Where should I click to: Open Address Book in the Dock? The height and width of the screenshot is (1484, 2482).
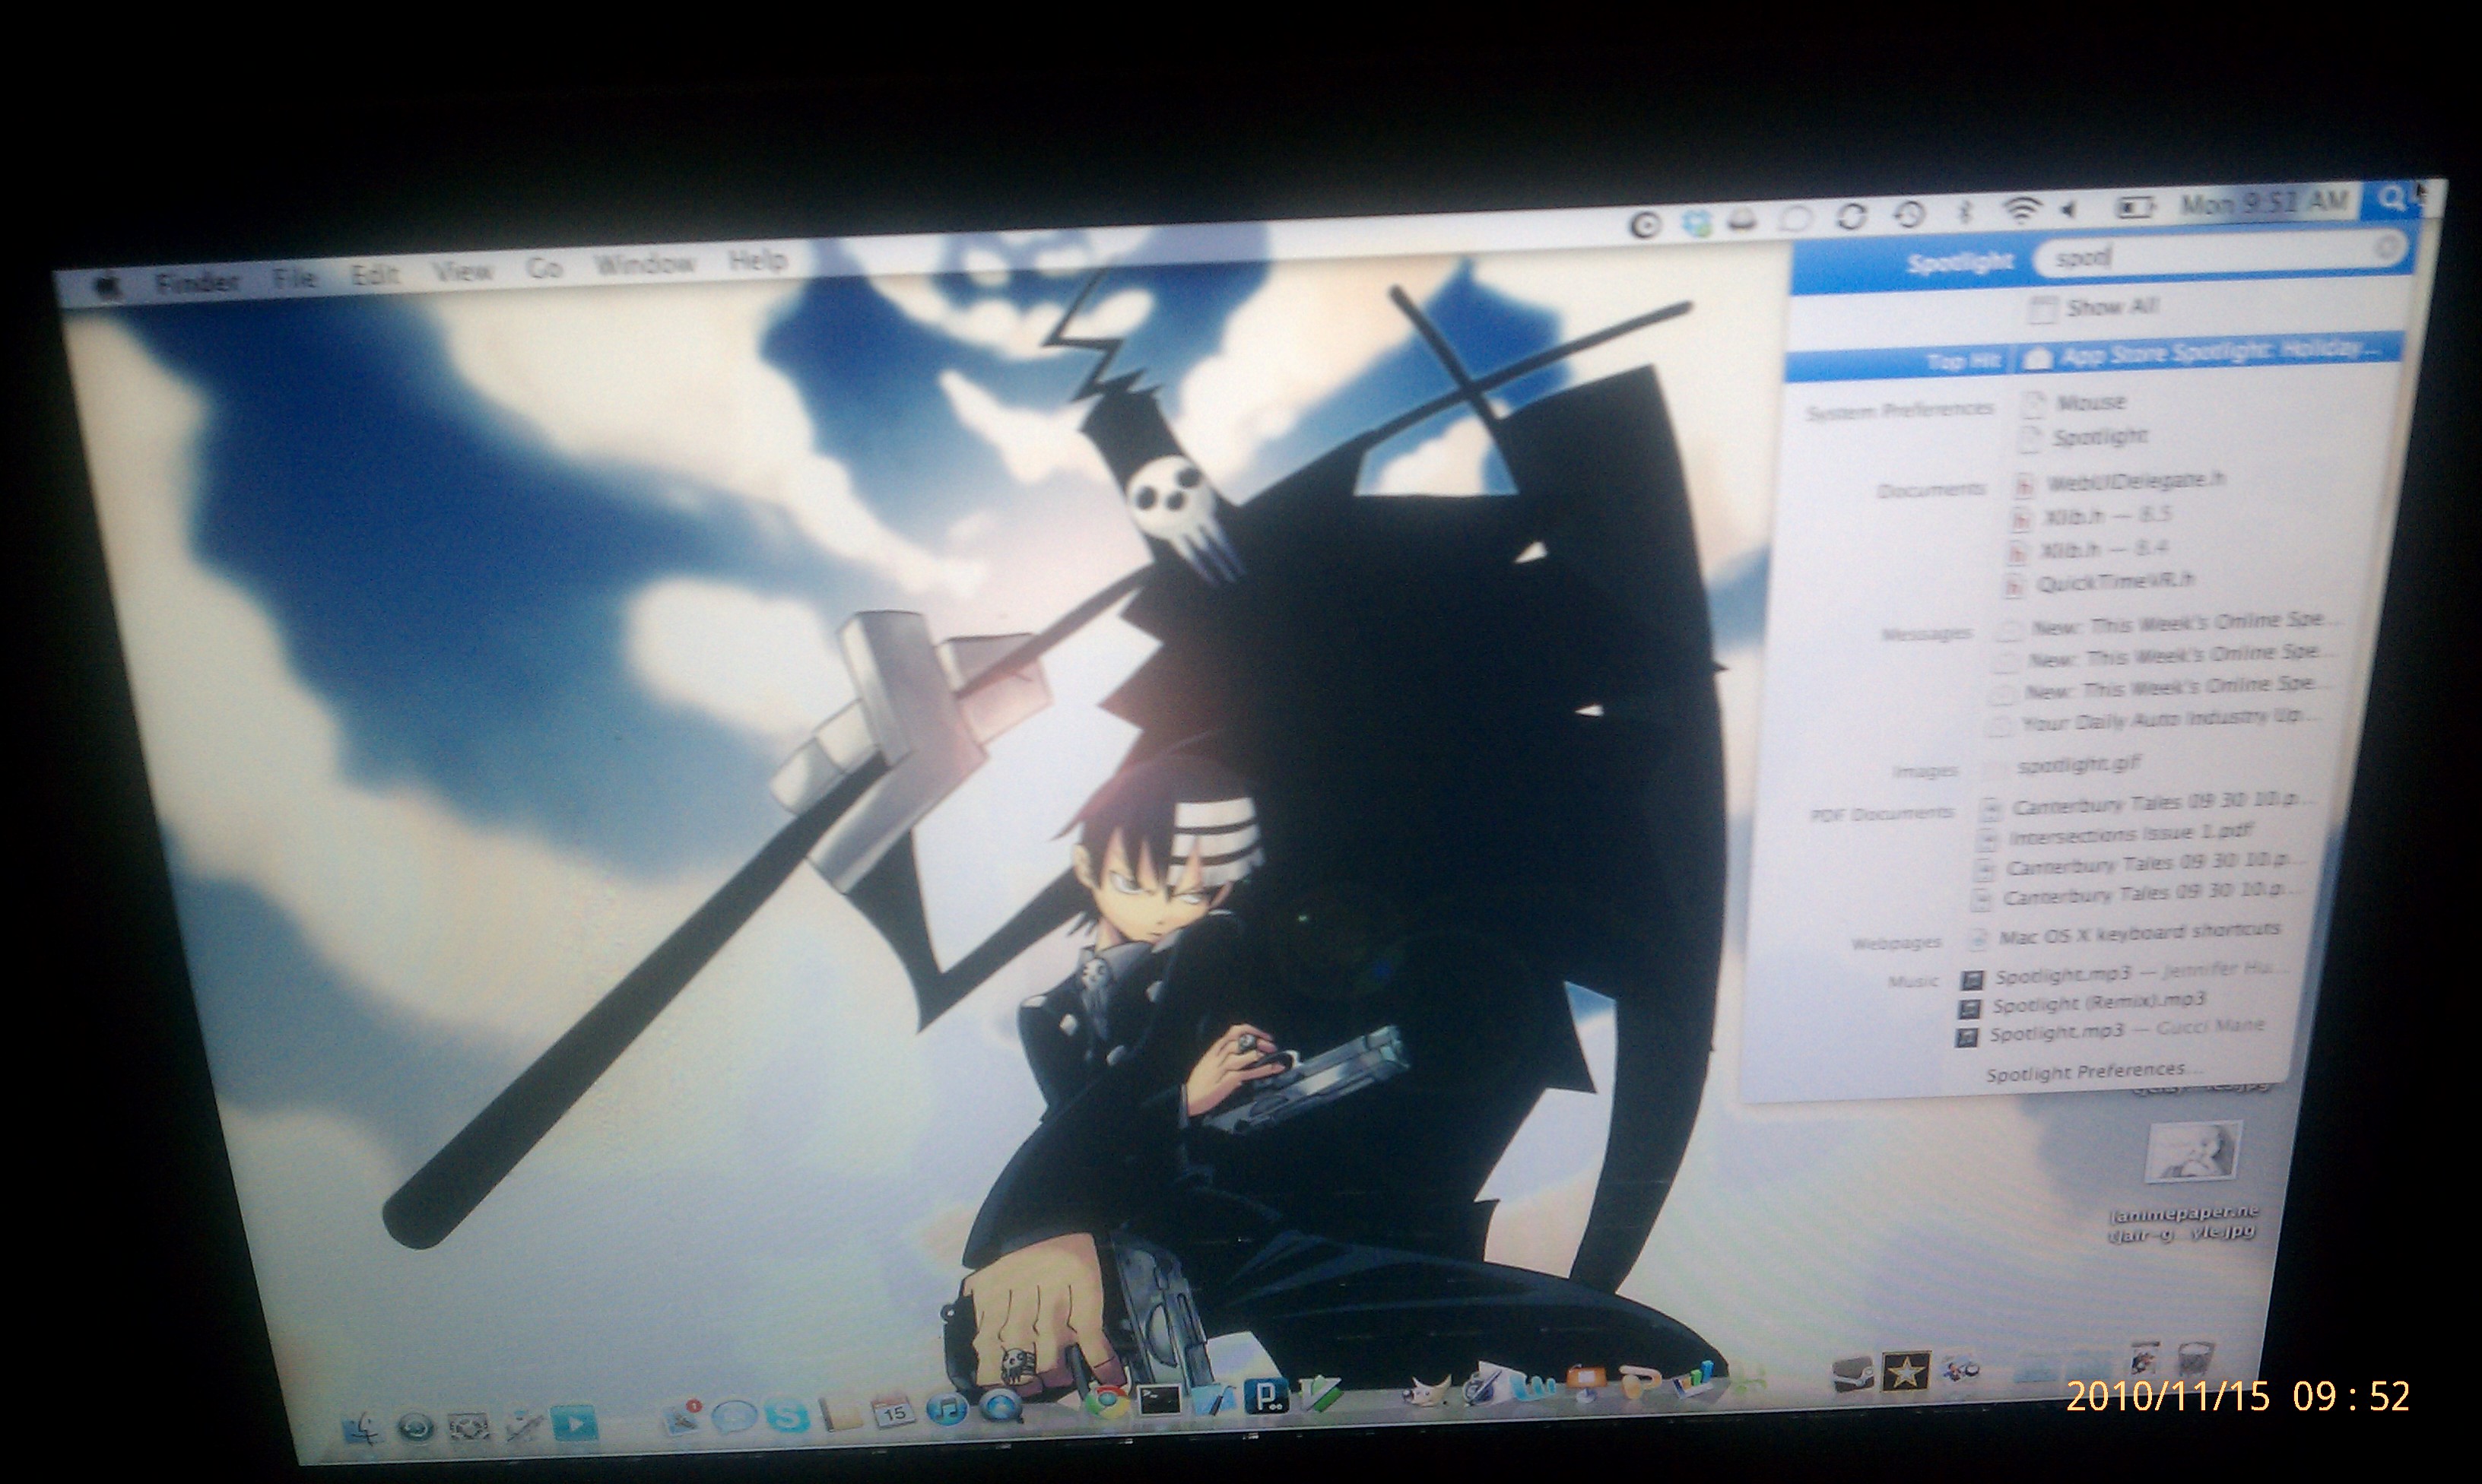point(841,1414)
